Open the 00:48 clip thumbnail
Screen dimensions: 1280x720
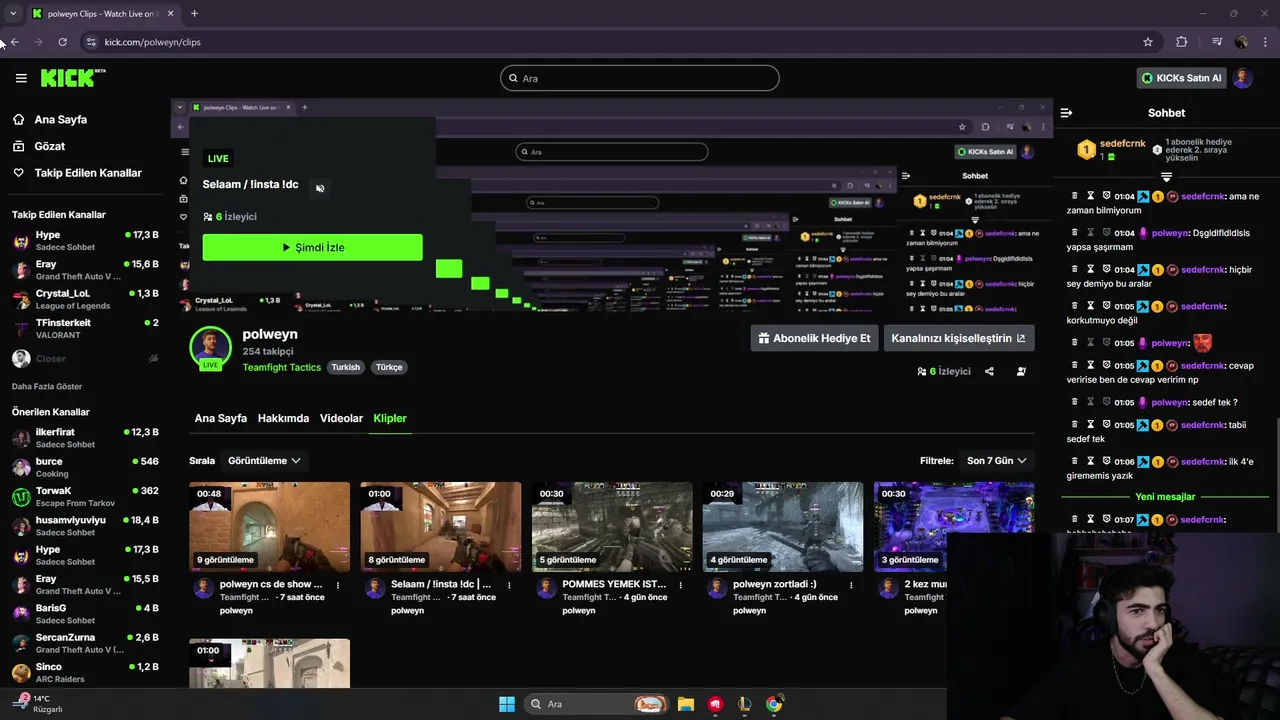click(x=269, y=527)
